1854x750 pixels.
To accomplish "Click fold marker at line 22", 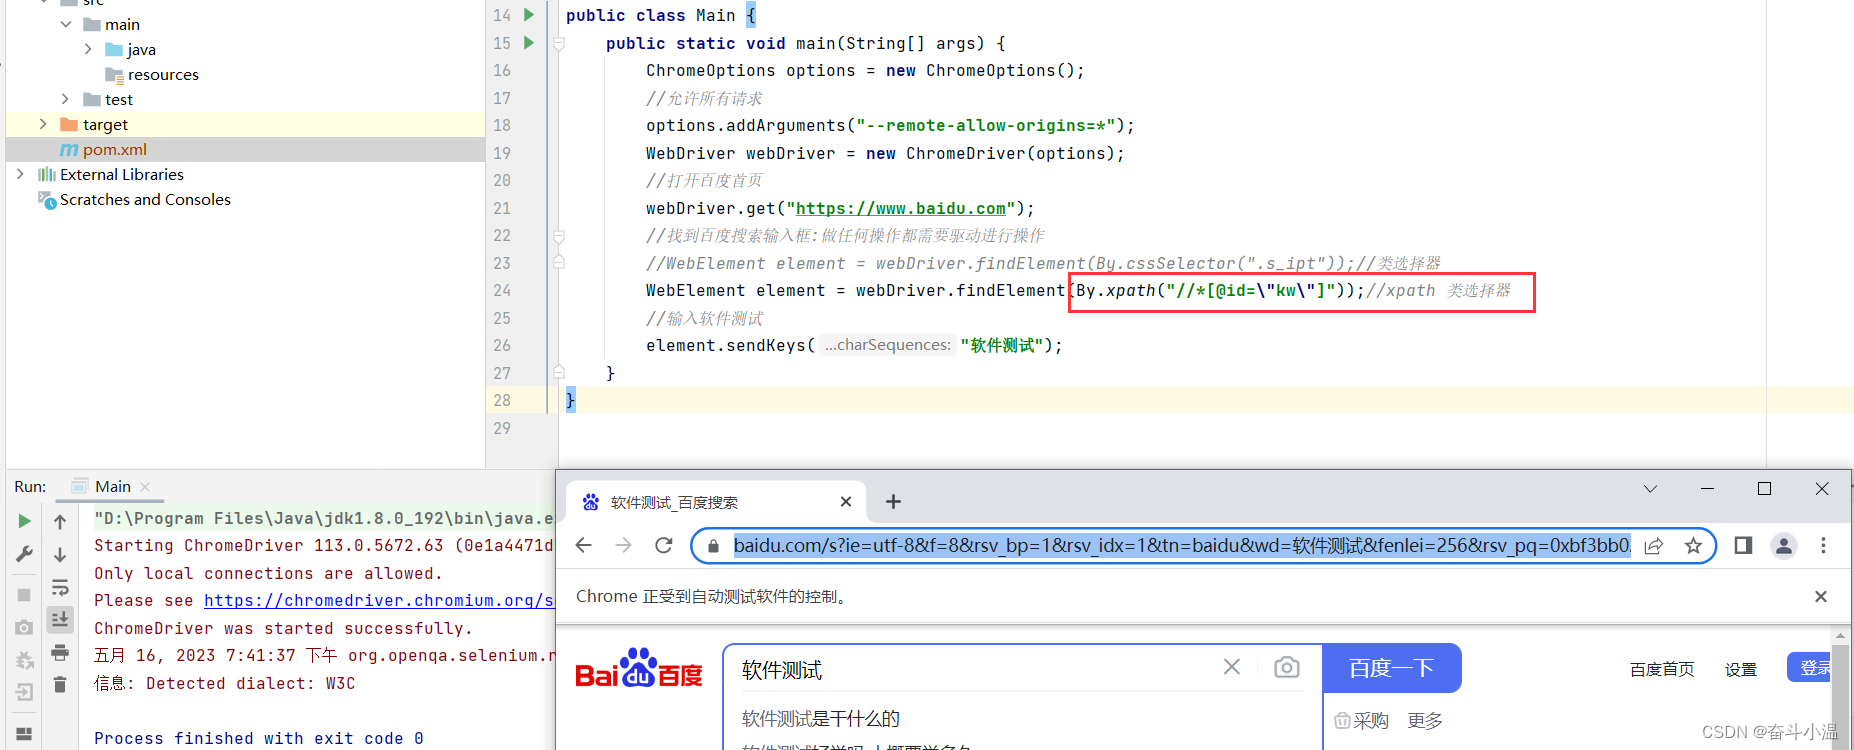I will pos(559,236).
